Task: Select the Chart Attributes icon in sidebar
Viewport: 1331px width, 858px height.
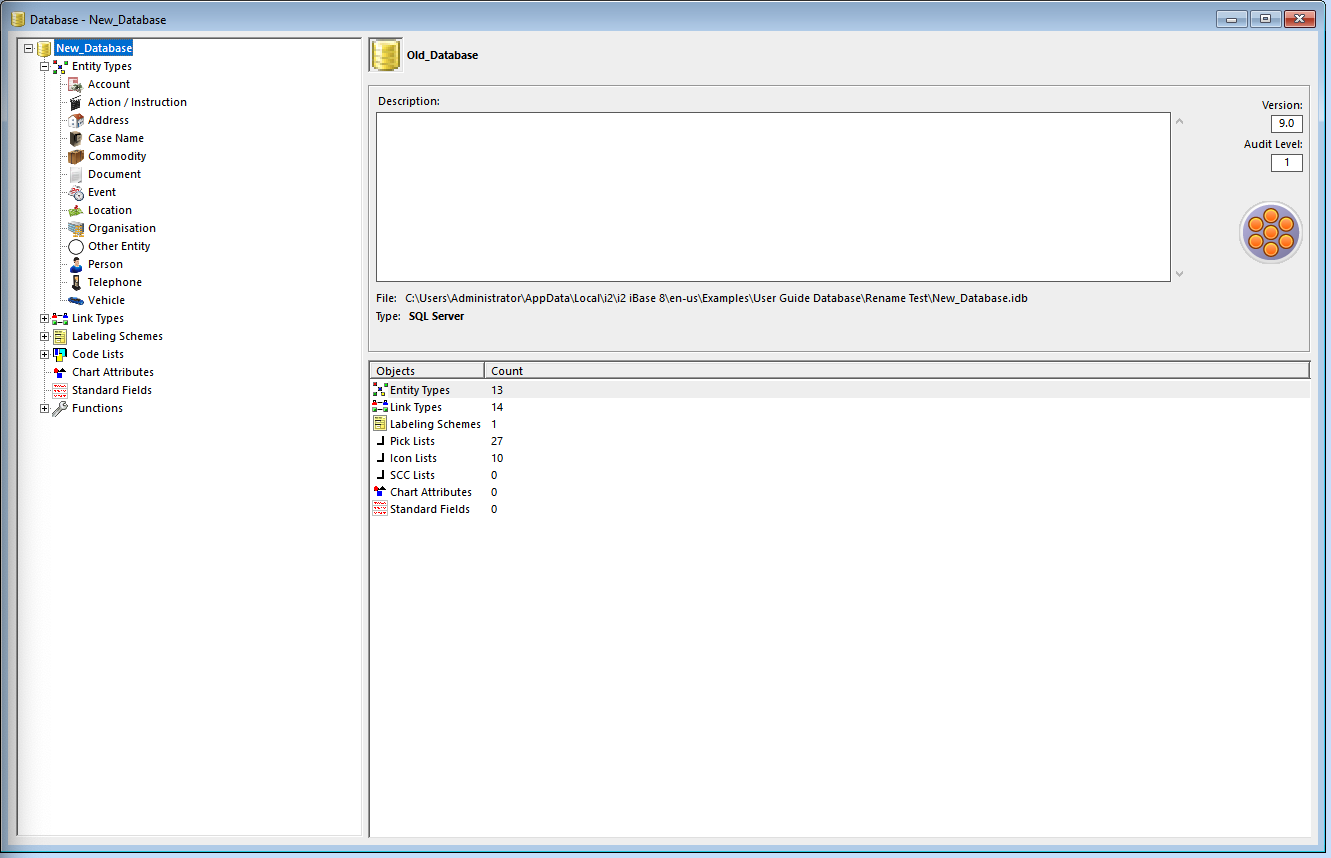Action: pyautogui.click(x=59, y=372)
